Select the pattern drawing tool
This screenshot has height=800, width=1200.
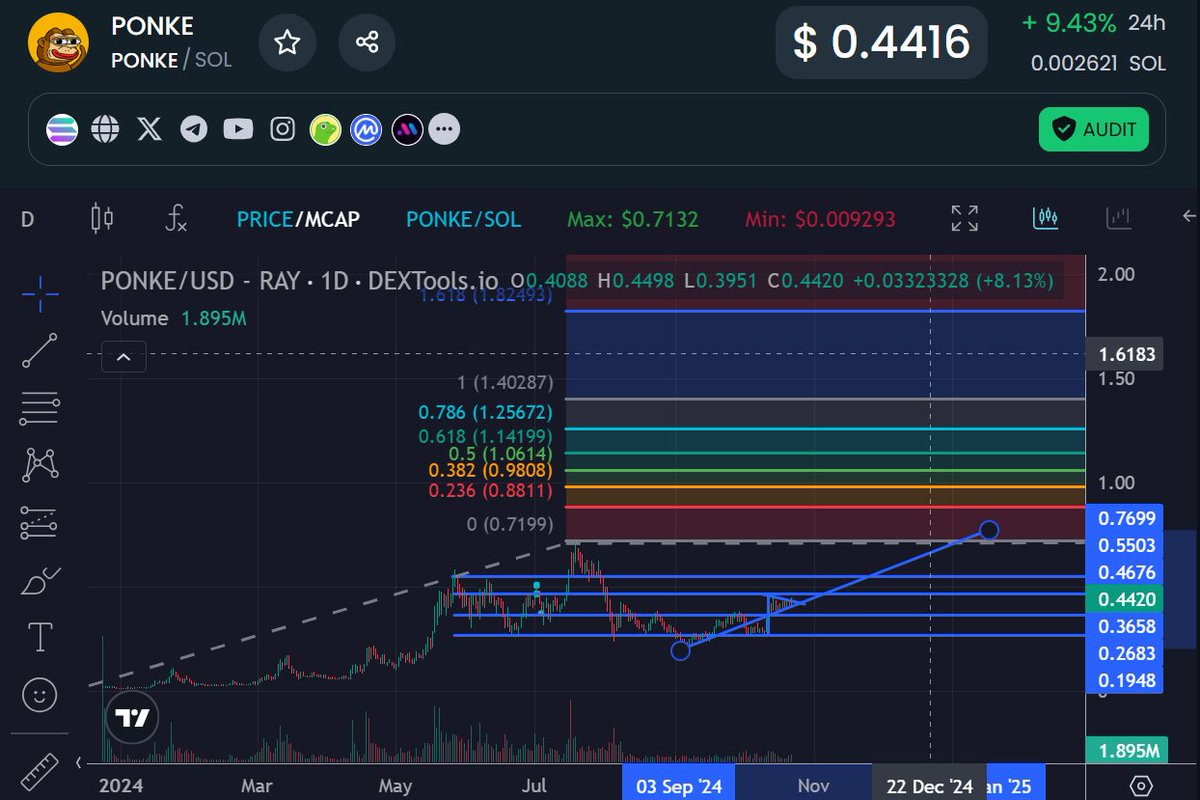39,463
